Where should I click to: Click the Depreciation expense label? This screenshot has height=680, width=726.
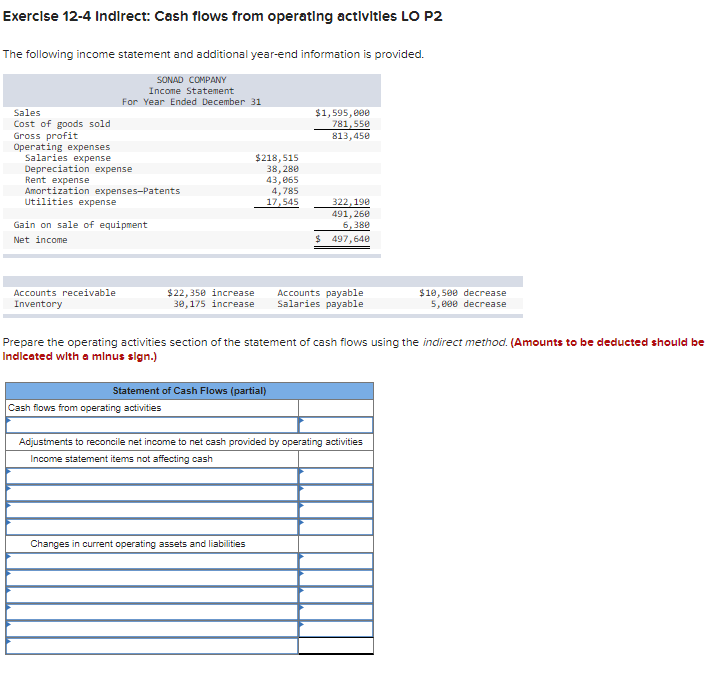click(x=78, y=169)
